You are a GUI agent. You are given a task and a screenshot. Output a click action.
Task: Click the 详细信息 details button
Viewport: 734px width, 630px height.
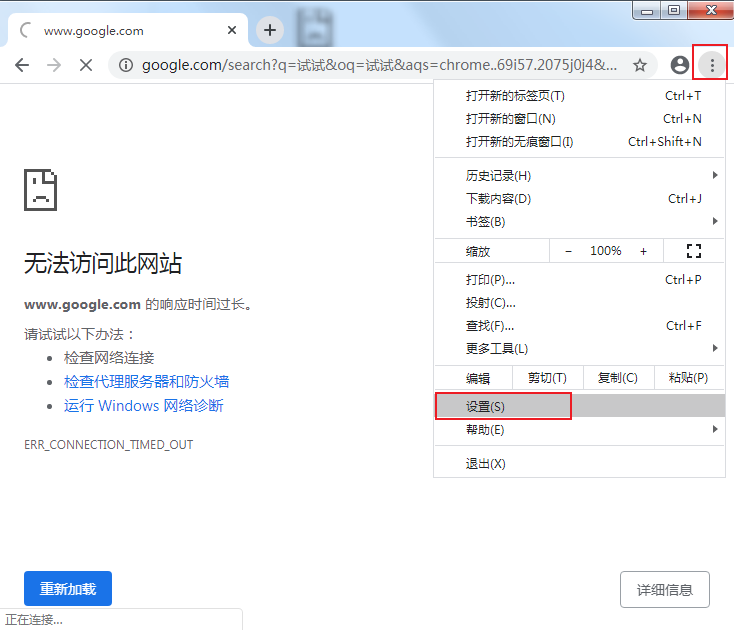[x=665, y=589]
